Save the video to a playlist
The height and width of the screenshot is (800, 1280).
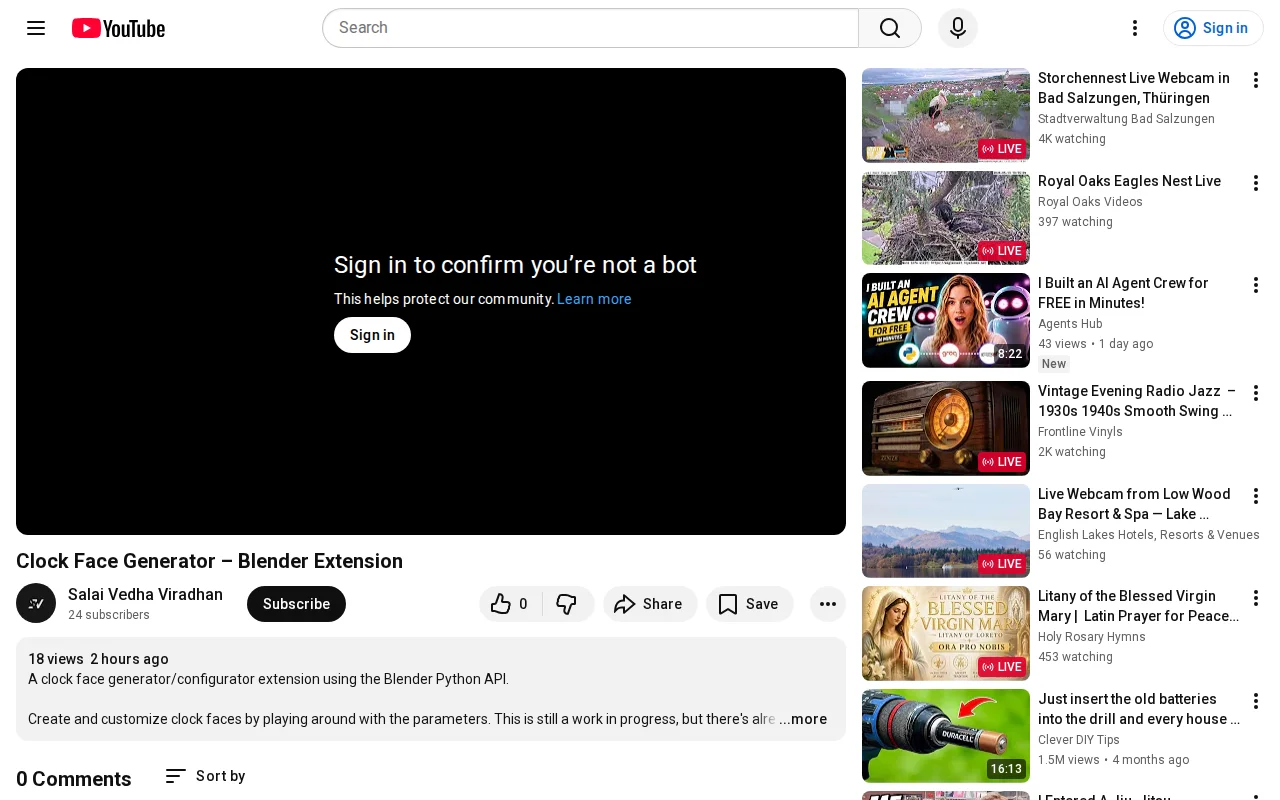pos(749,604)
